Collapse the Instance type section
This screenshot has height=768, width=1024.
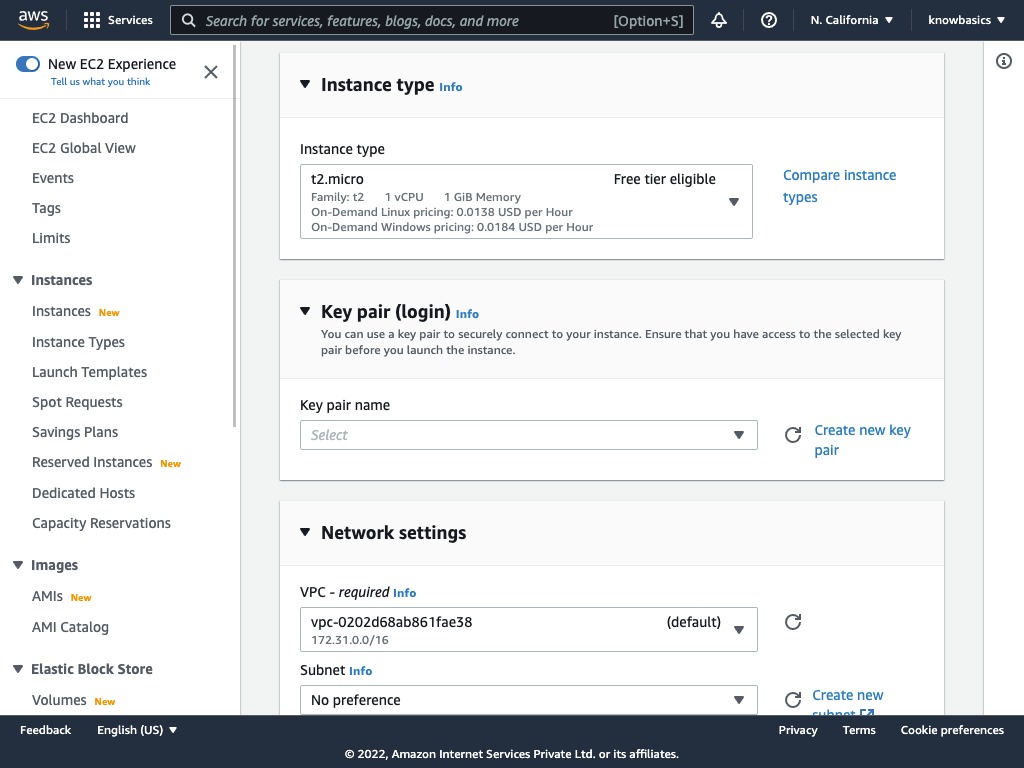[305, 84]
